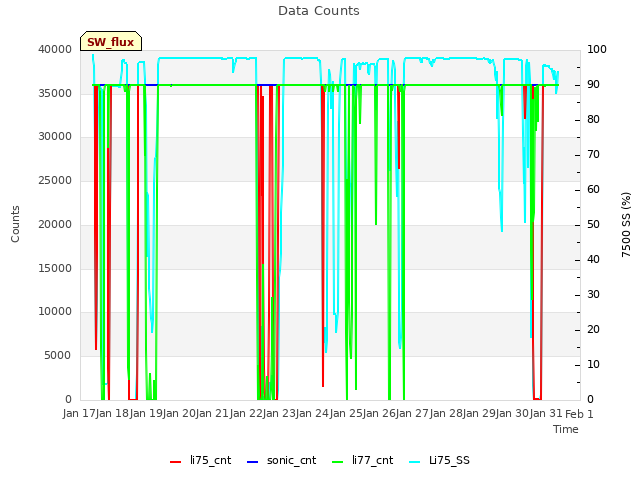Click the 90 right-axis tick label

[x=593, y=84]
